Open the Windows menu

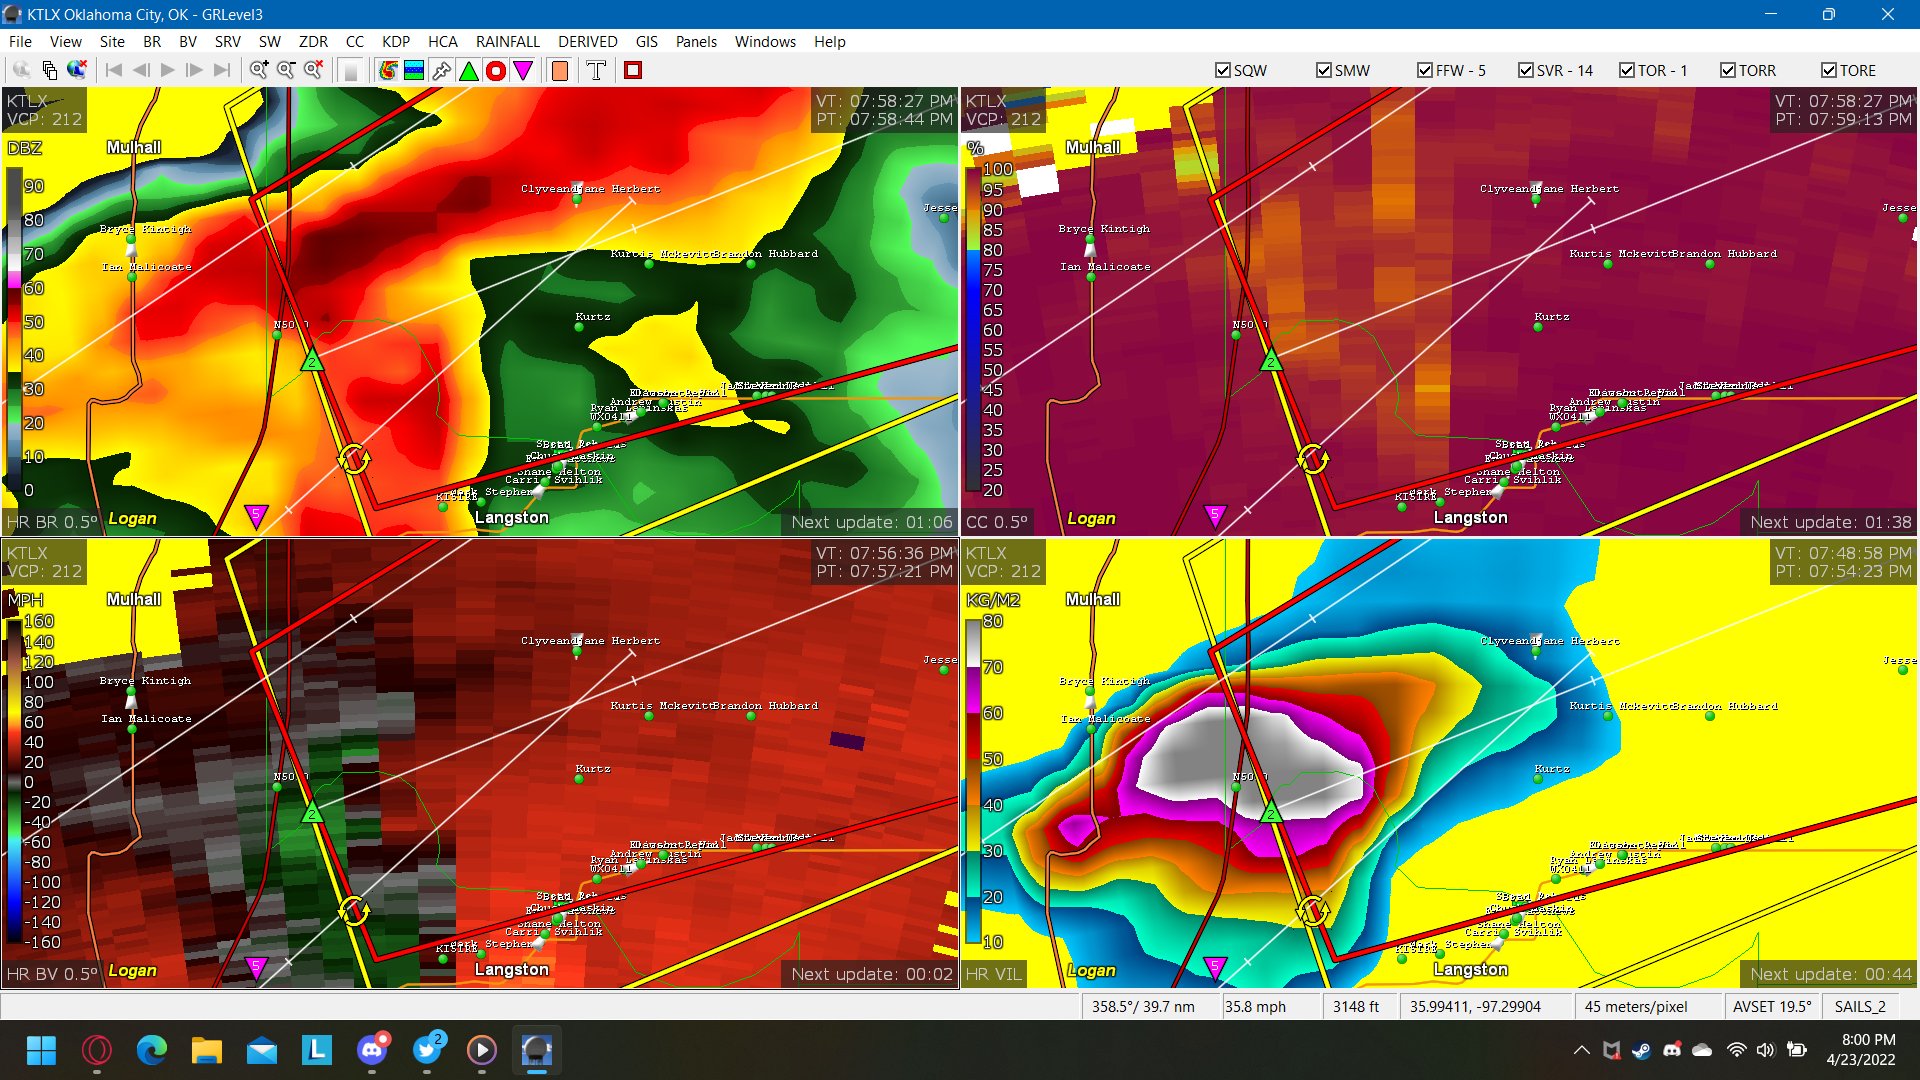765,42
